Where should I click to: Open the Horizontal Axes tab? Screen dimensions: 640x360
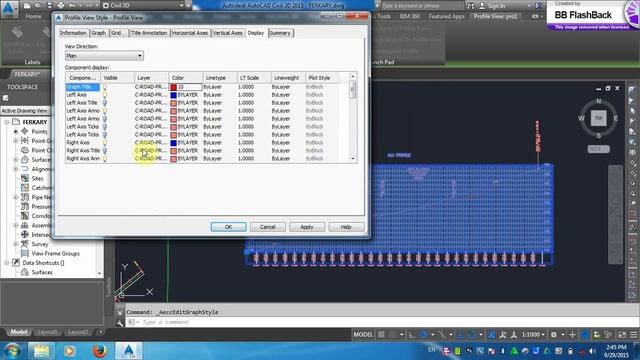190,33
